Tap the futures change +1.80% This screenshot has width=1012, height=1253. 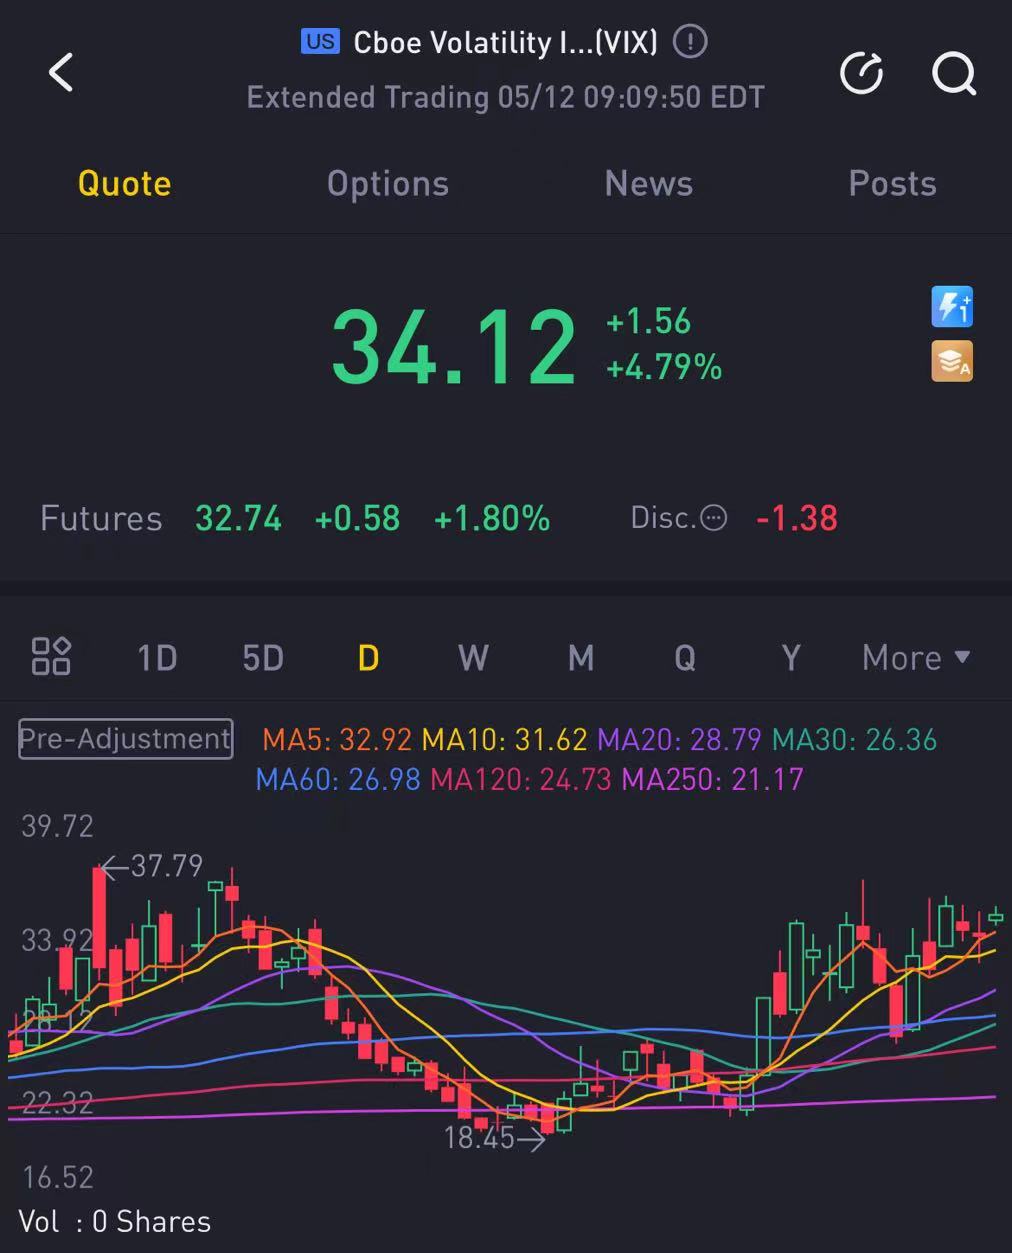[492, 519]
